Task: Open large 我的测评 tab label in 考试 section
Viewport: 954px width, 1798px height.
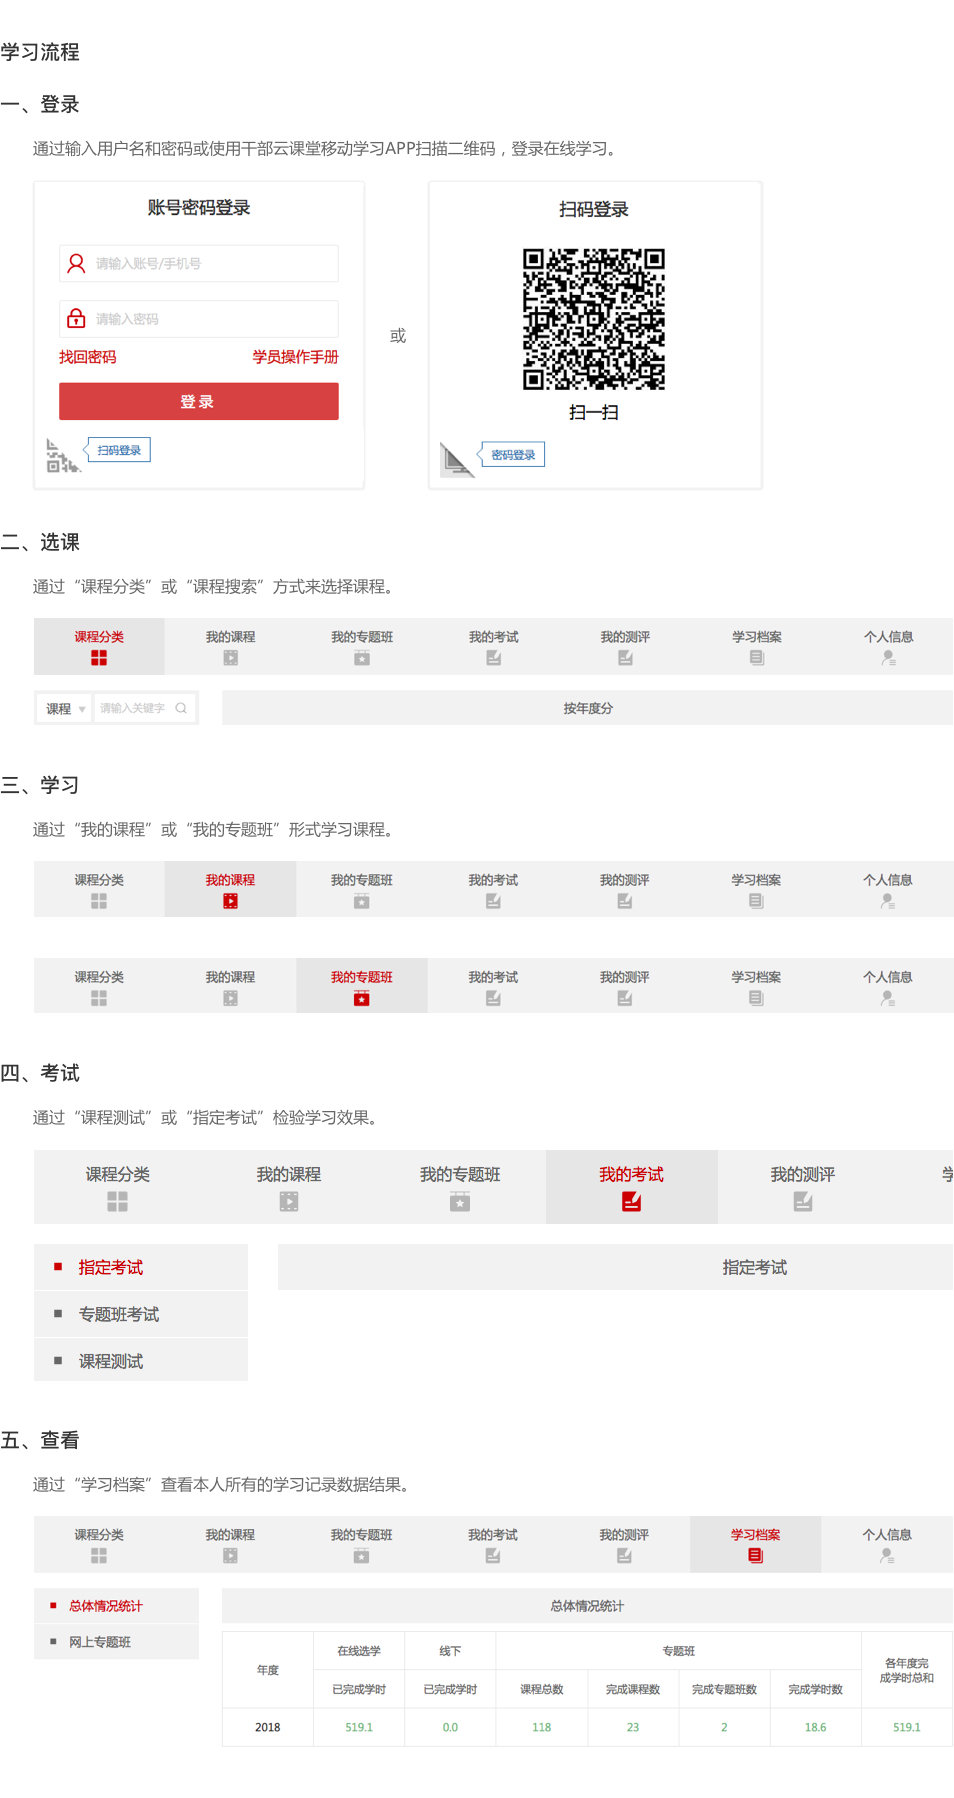Action: click(802, 1175)
